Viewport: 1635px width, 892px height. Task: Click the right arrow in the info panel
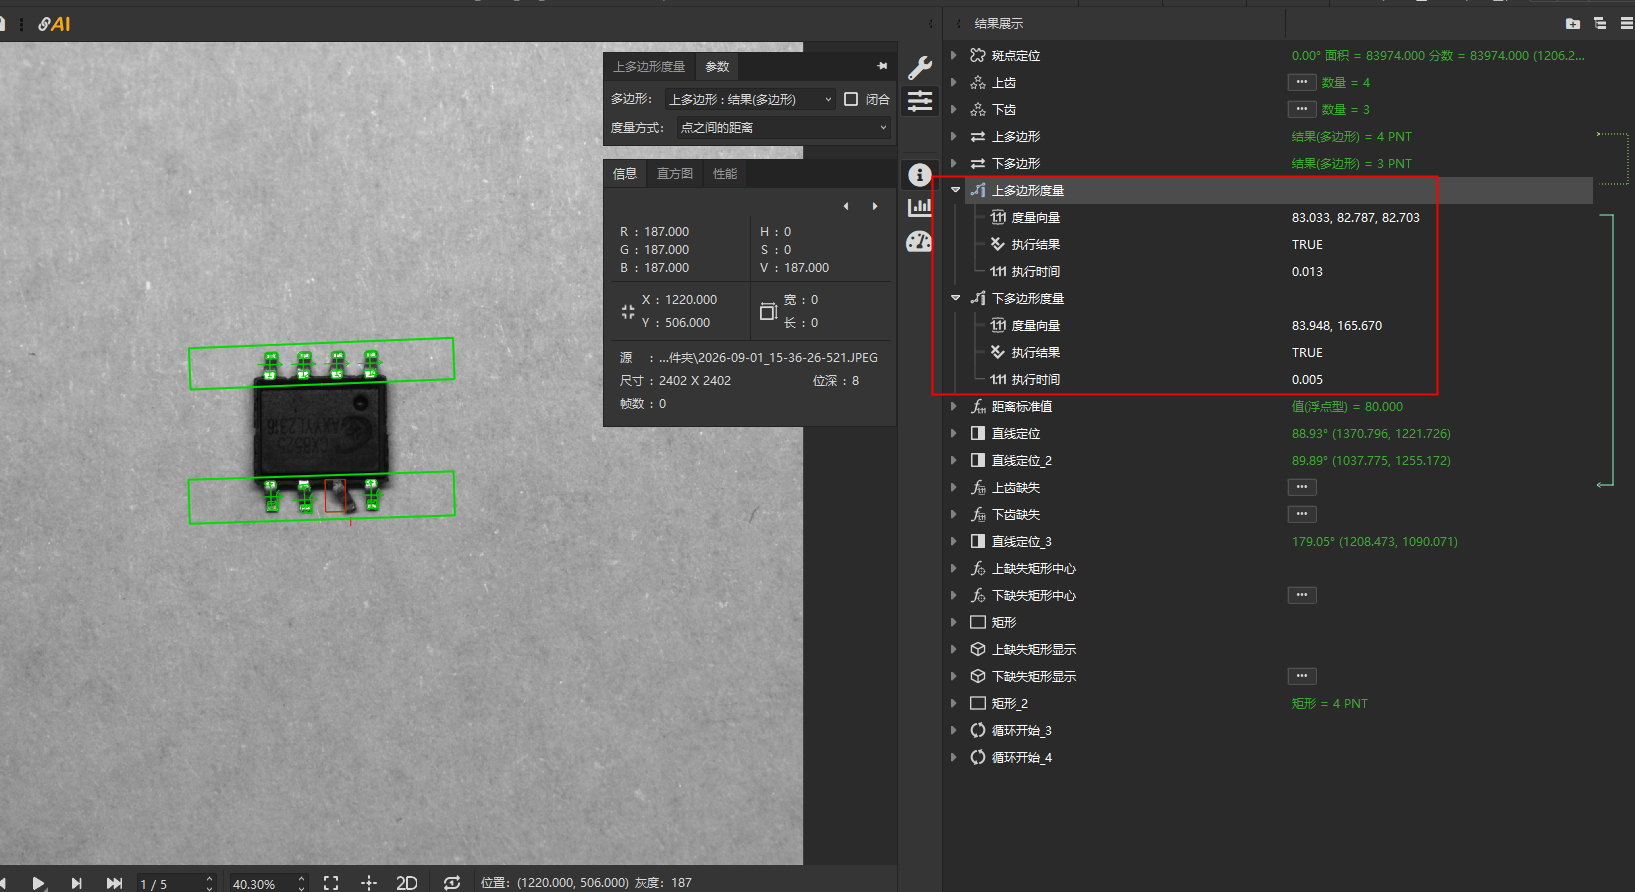pyautogui.click(x=875, y=206)
